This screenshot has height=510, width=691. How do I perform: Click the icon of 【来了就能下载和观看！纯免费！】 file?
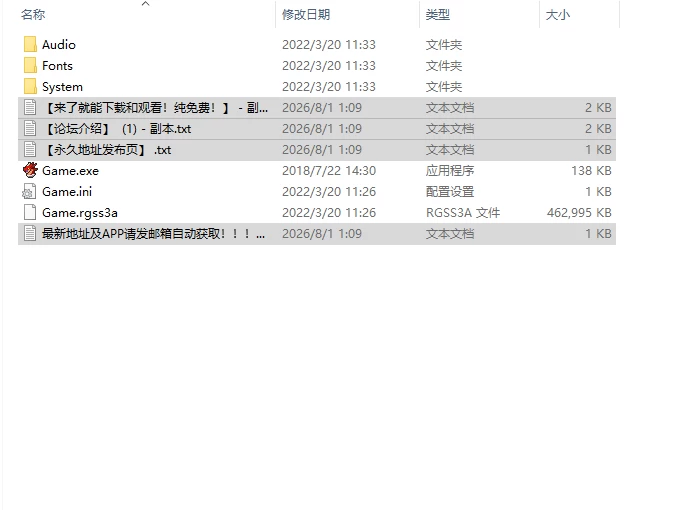(30, 108)
